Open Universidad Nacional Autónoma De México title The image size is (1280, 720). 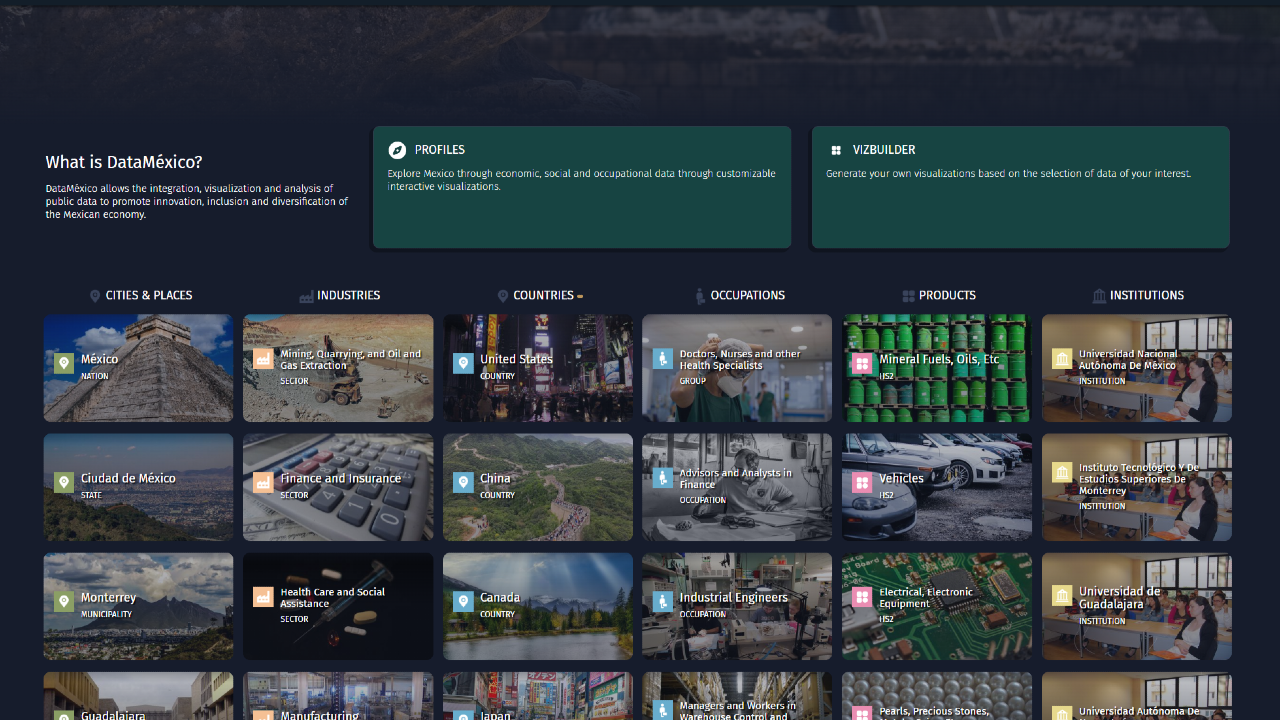click(x=1129, y=359)
